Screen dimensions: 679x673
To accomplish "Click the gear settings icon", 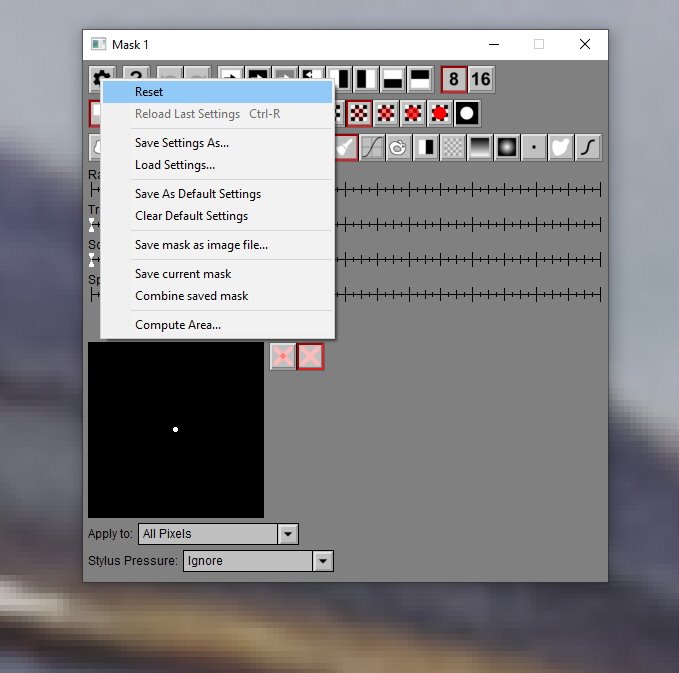I will (101, 79).
